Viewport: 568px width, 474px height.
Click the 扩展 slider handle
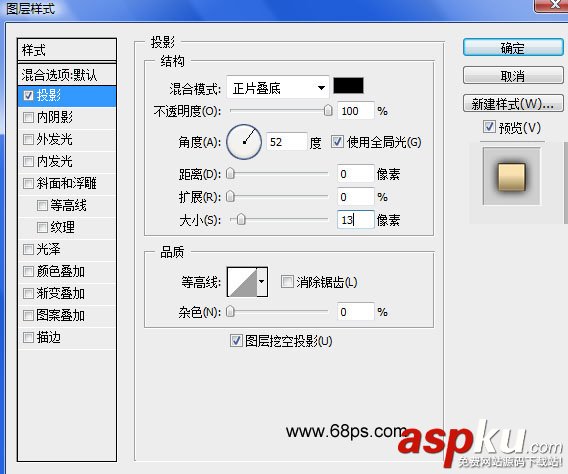pyautogui.click(x=230, y=197)
